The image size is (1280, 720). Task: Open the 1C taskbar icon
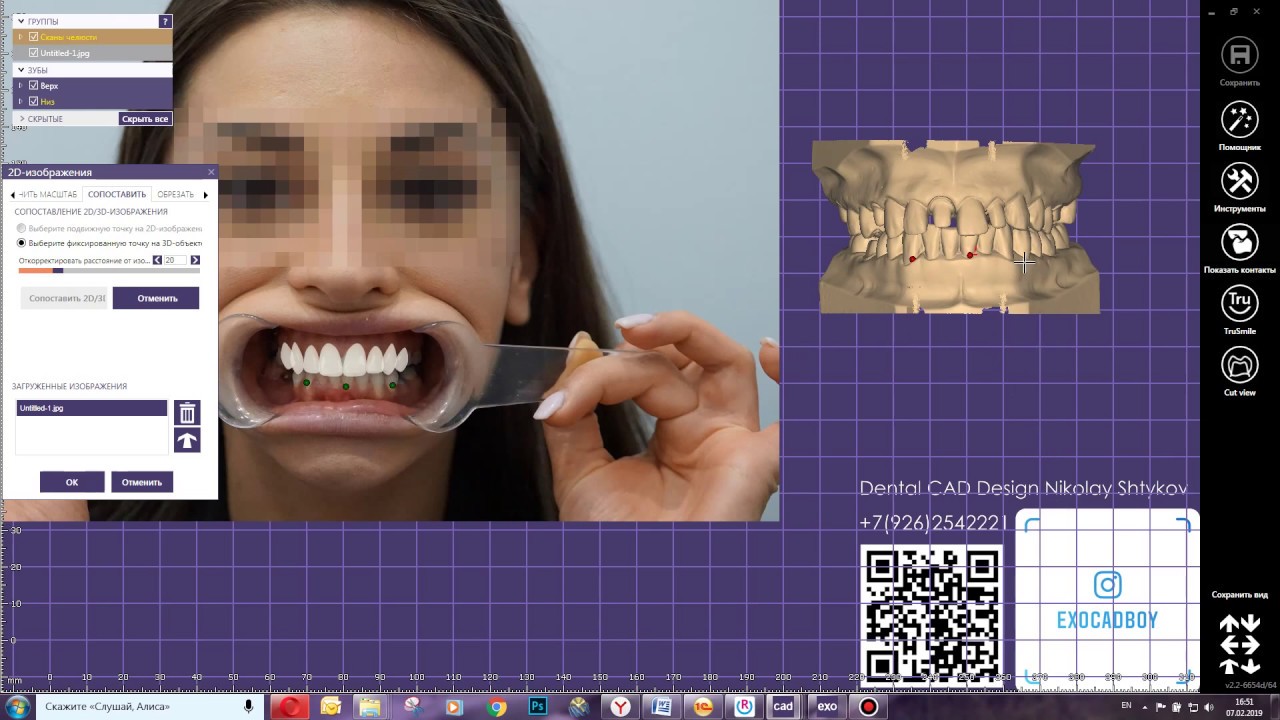tap(703, 707)
